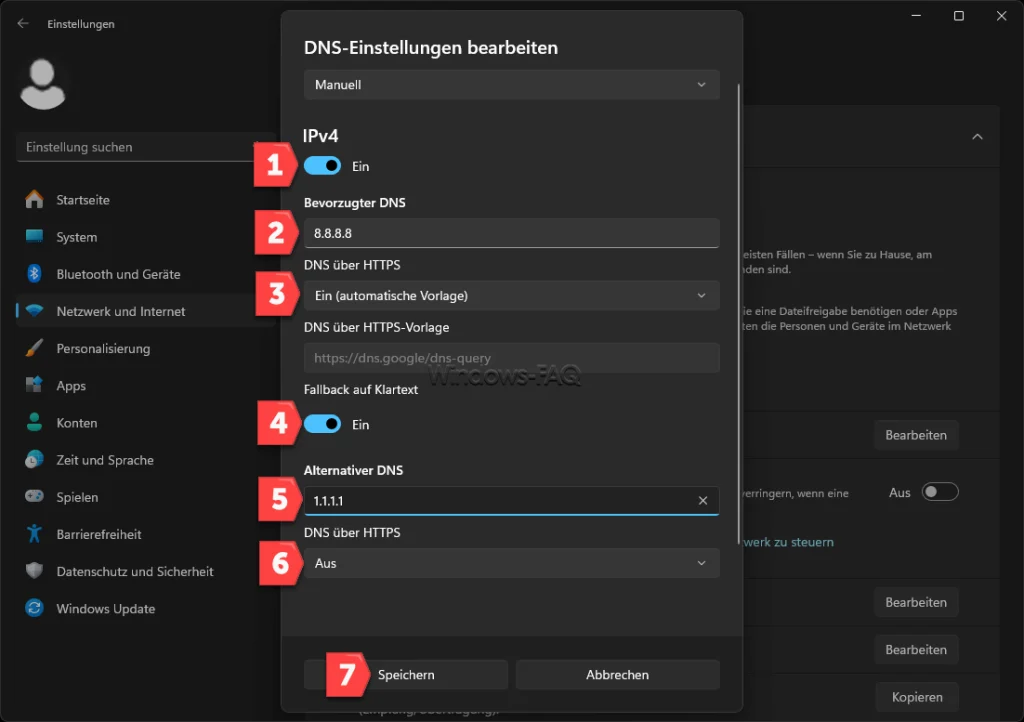Click the Barrierefreiheit accessibility icon
The image size is (1024, 722).
coord(34,534)
